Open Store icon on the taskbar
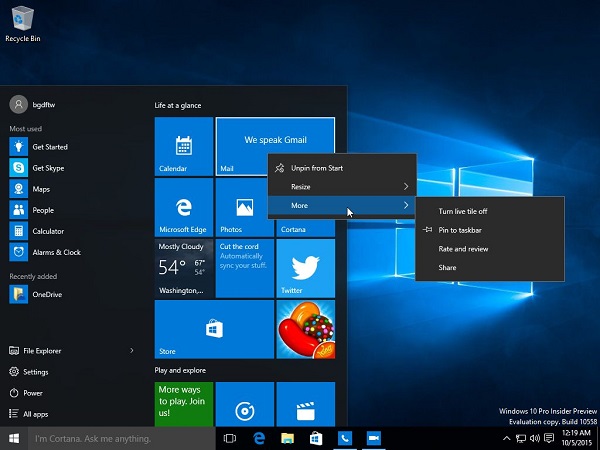 [x=316, y=439]
